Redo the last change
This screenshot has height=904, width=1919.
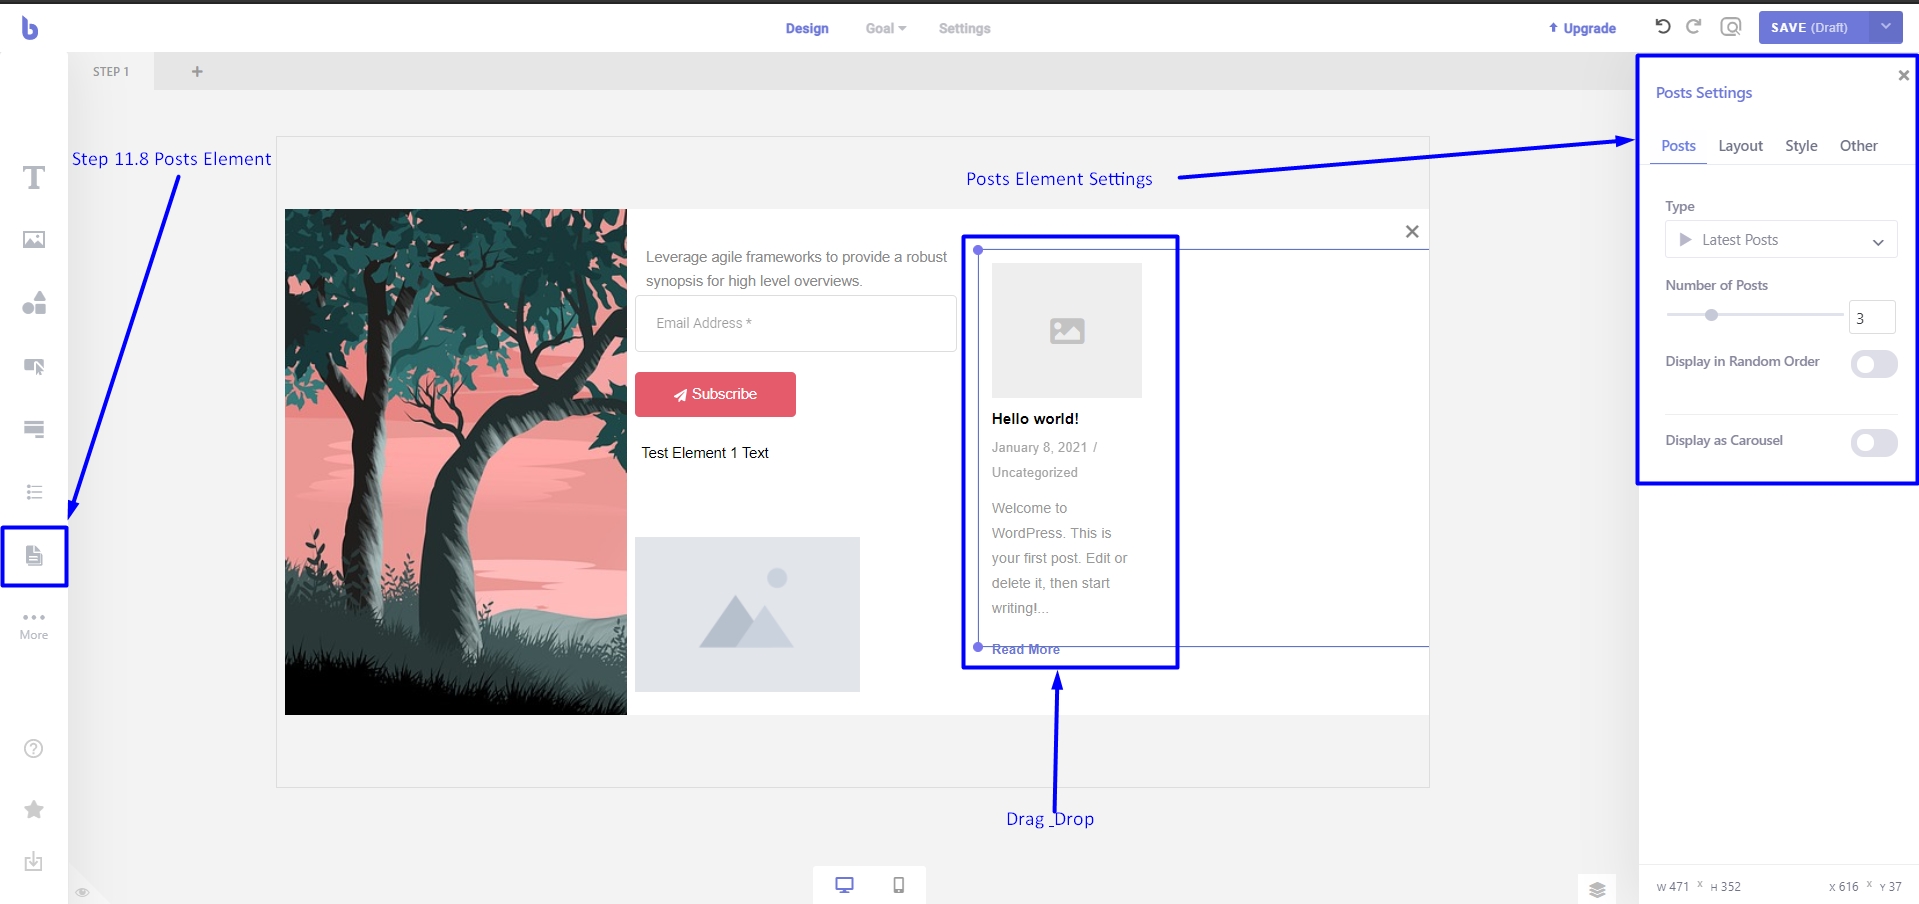[x=1694, y=27]
